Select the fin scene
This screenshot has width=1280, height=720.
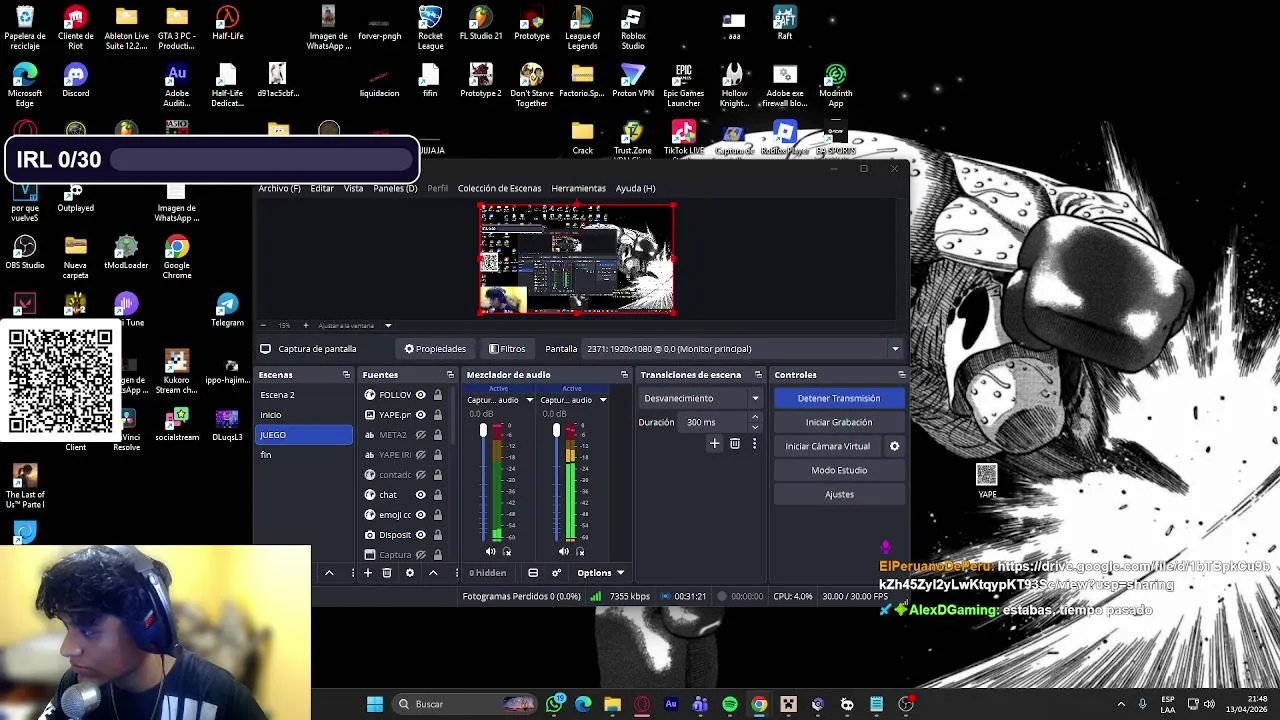[x=304, y=455]
